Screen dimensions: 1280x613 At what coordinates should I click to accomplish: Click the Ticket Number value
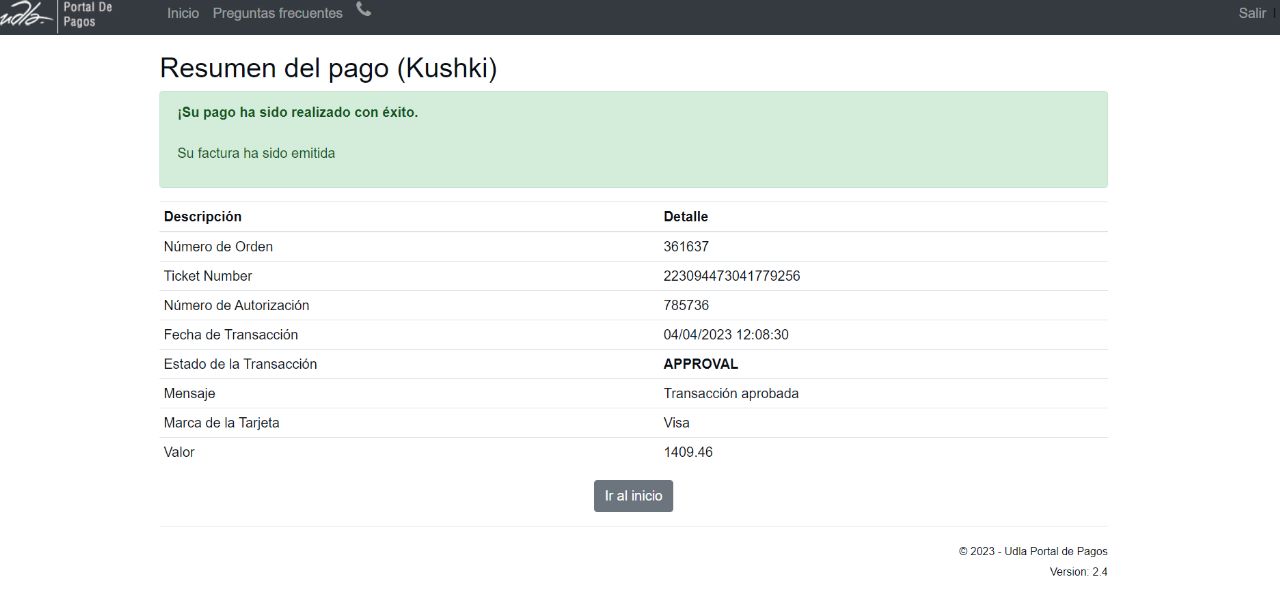[x=731, y=276]
